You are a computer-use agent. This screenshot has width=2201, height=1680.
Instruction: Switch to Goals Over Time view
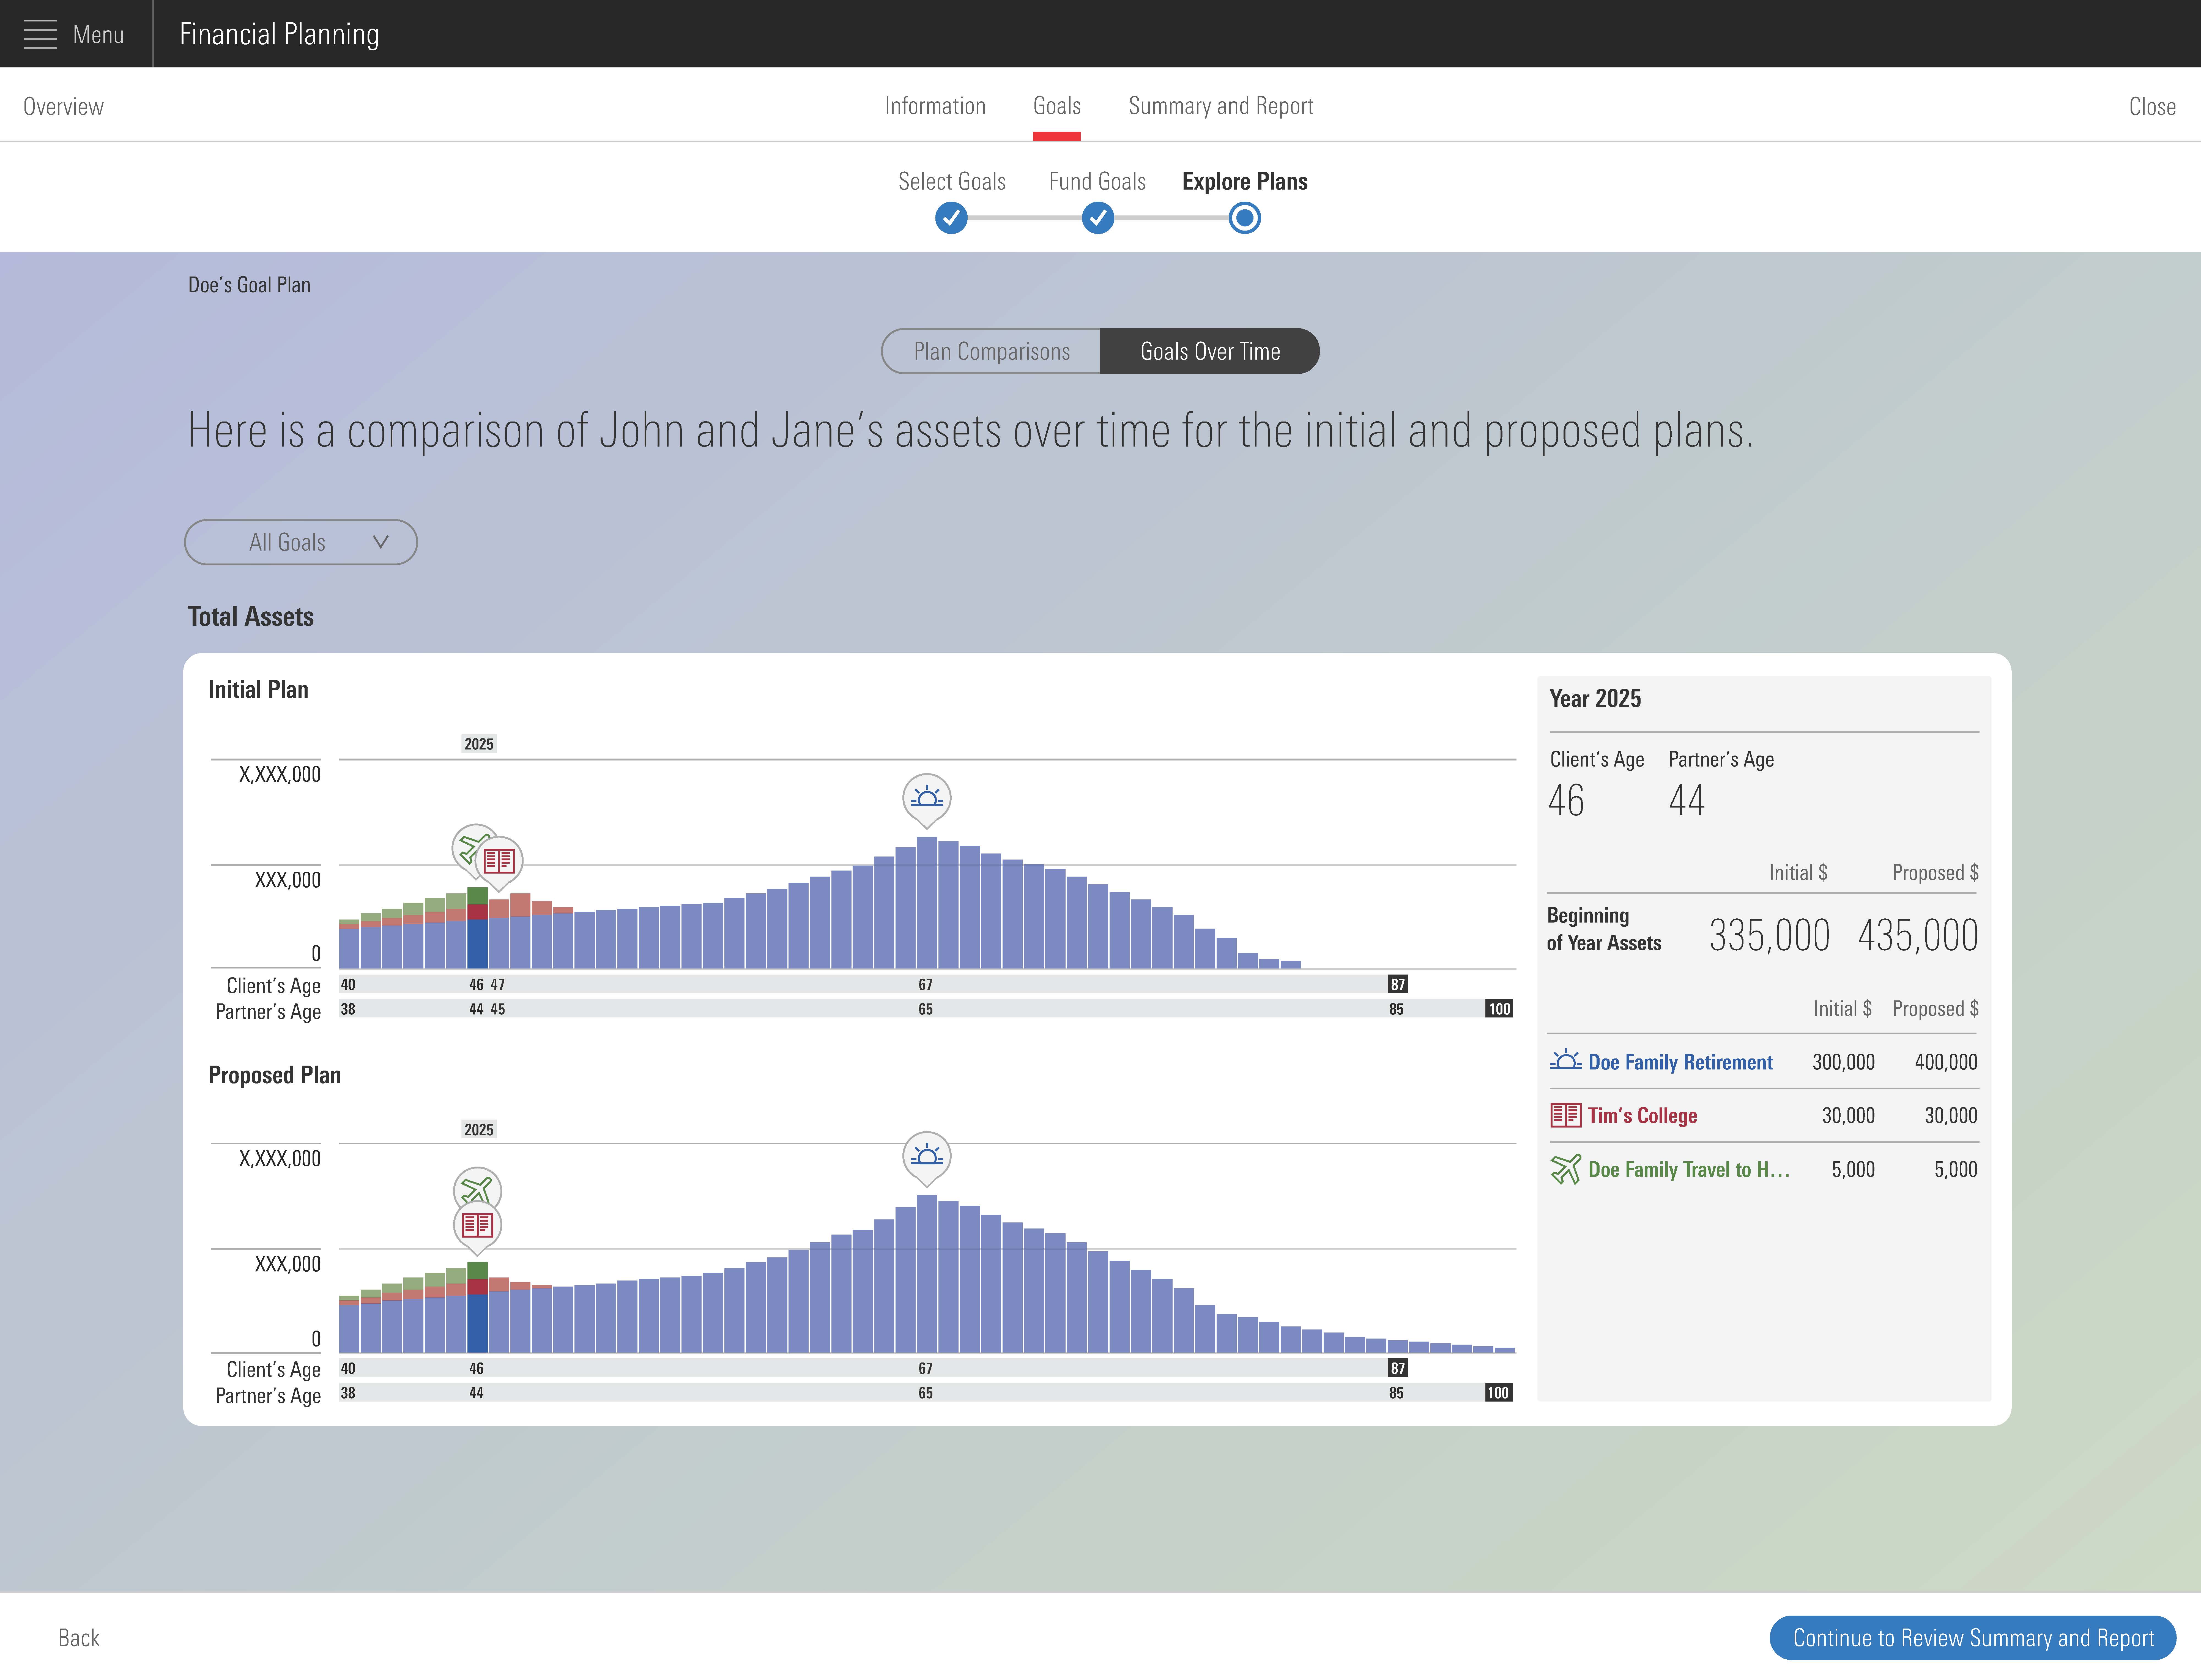(1210, 351)
